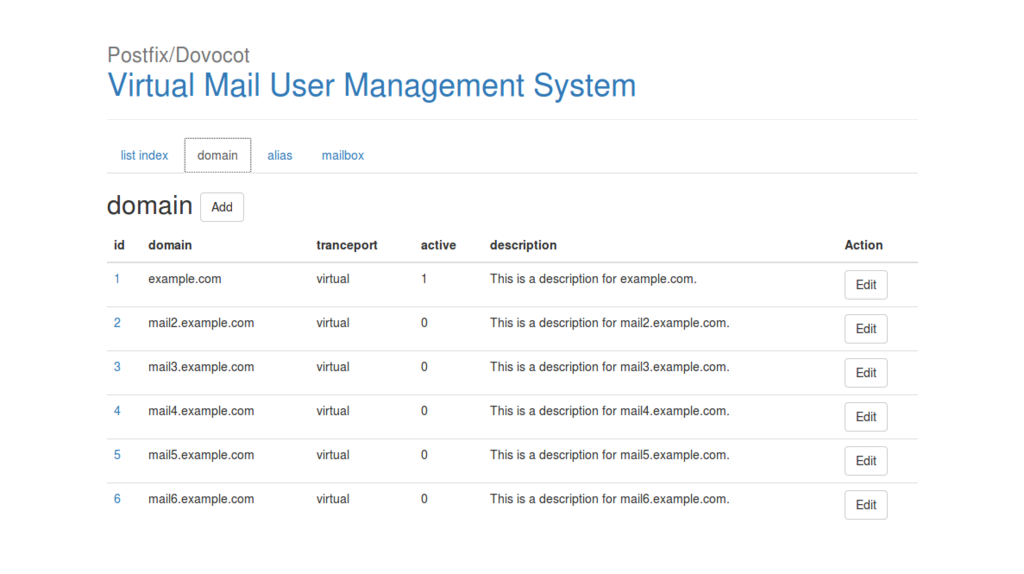Follow the id 3 link

pyautogui.click(x=117, y=367)
